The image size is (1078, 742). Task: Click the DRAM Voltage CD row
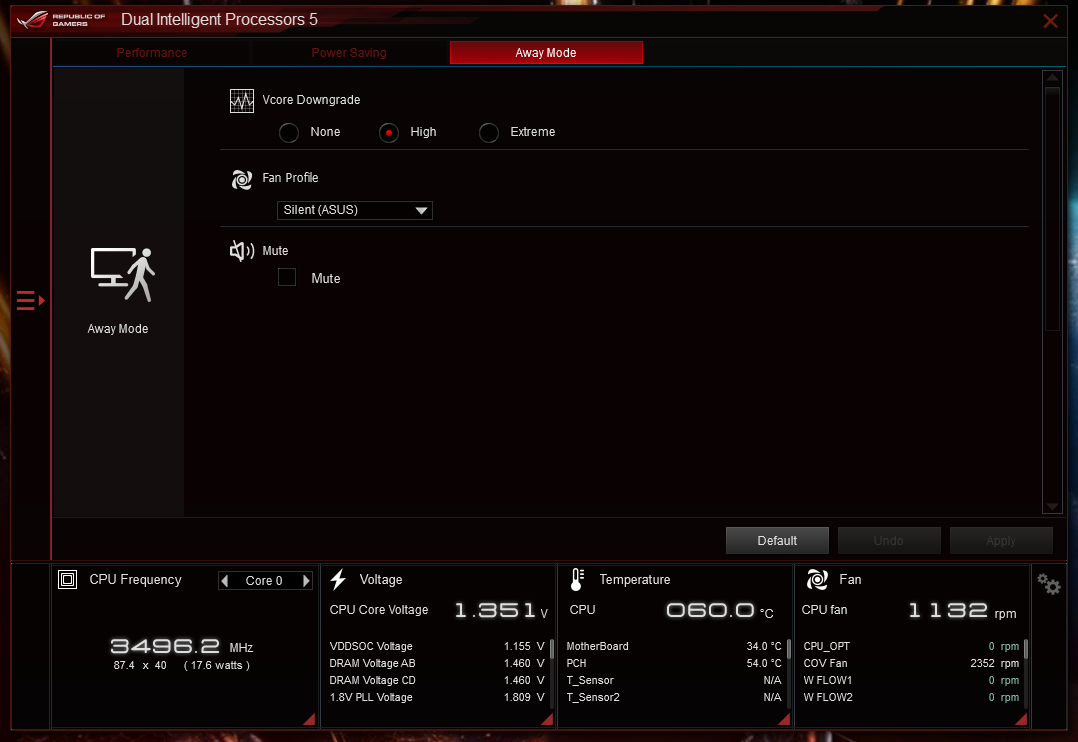[437, 680]
